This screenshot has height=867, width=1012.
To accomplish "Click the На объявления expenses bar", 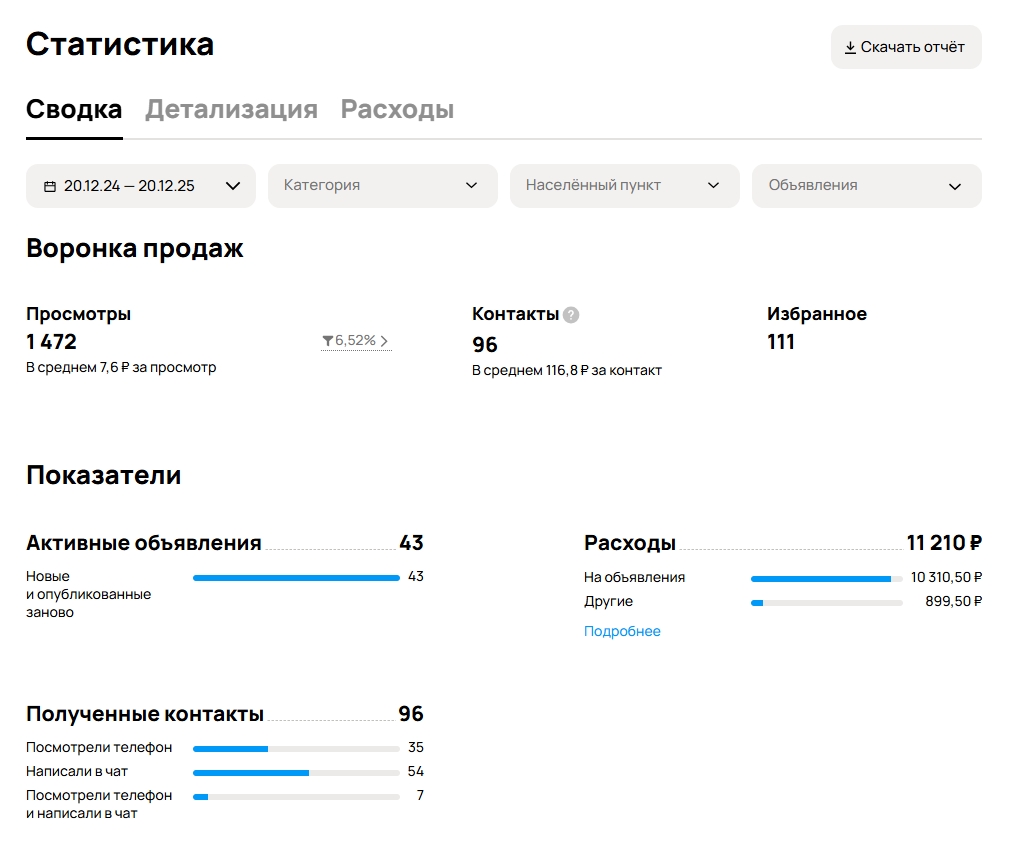I will click(x=826, y=578).
